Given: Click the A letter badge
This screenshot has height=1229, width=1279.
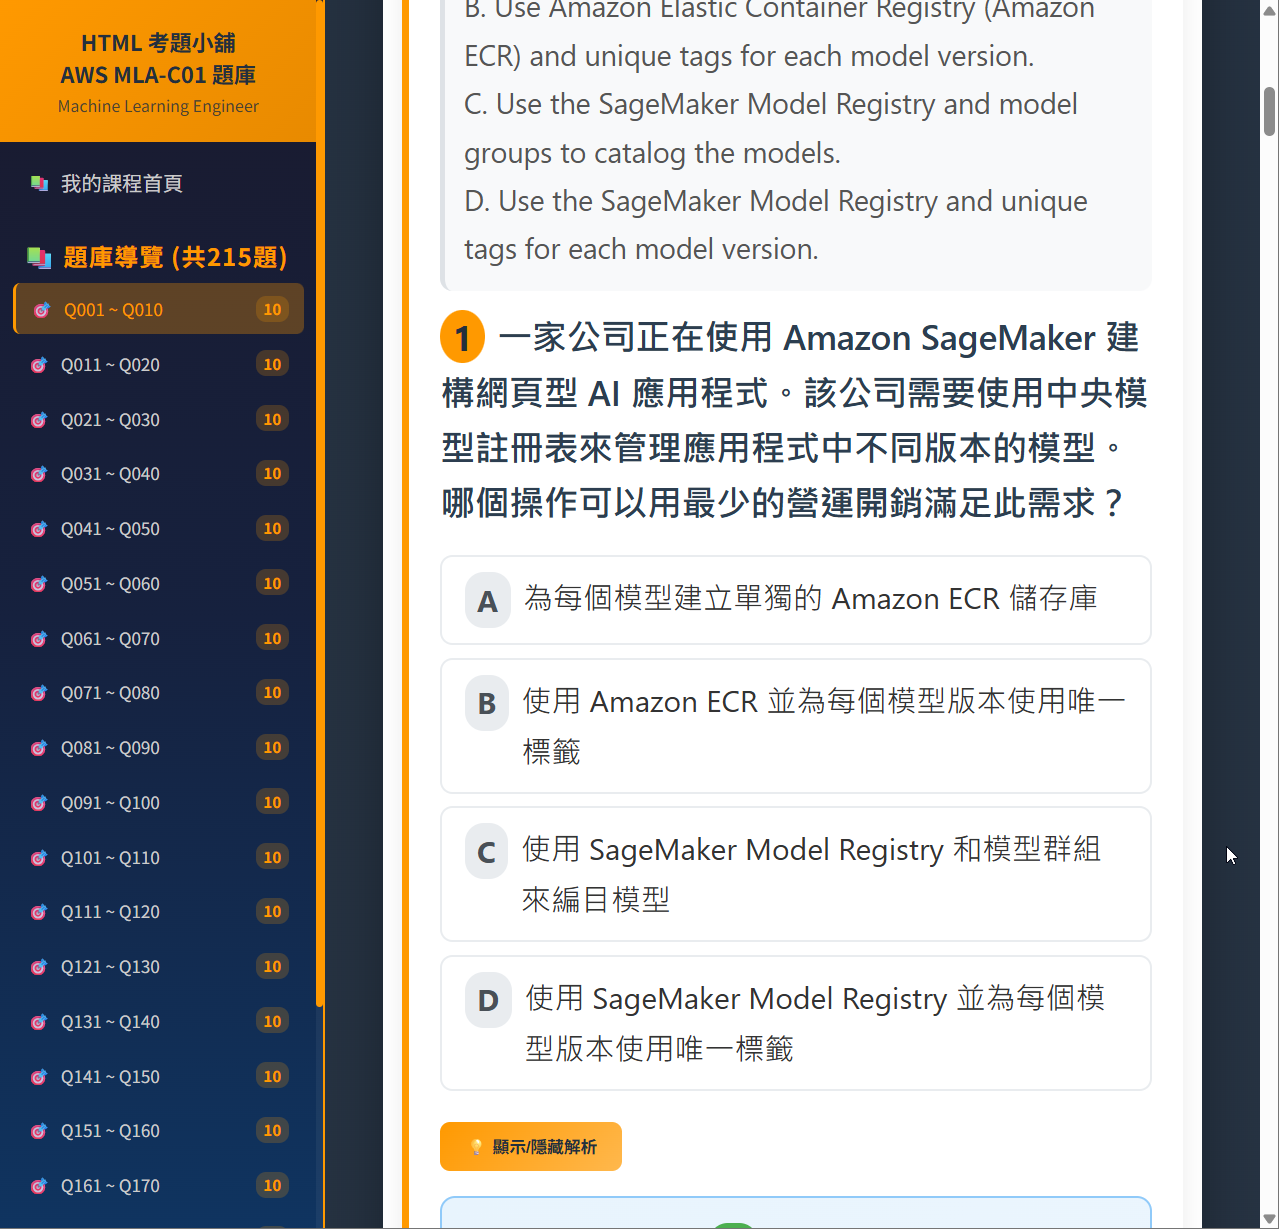Looking at the screenshot, I should [x=488, y=601].
